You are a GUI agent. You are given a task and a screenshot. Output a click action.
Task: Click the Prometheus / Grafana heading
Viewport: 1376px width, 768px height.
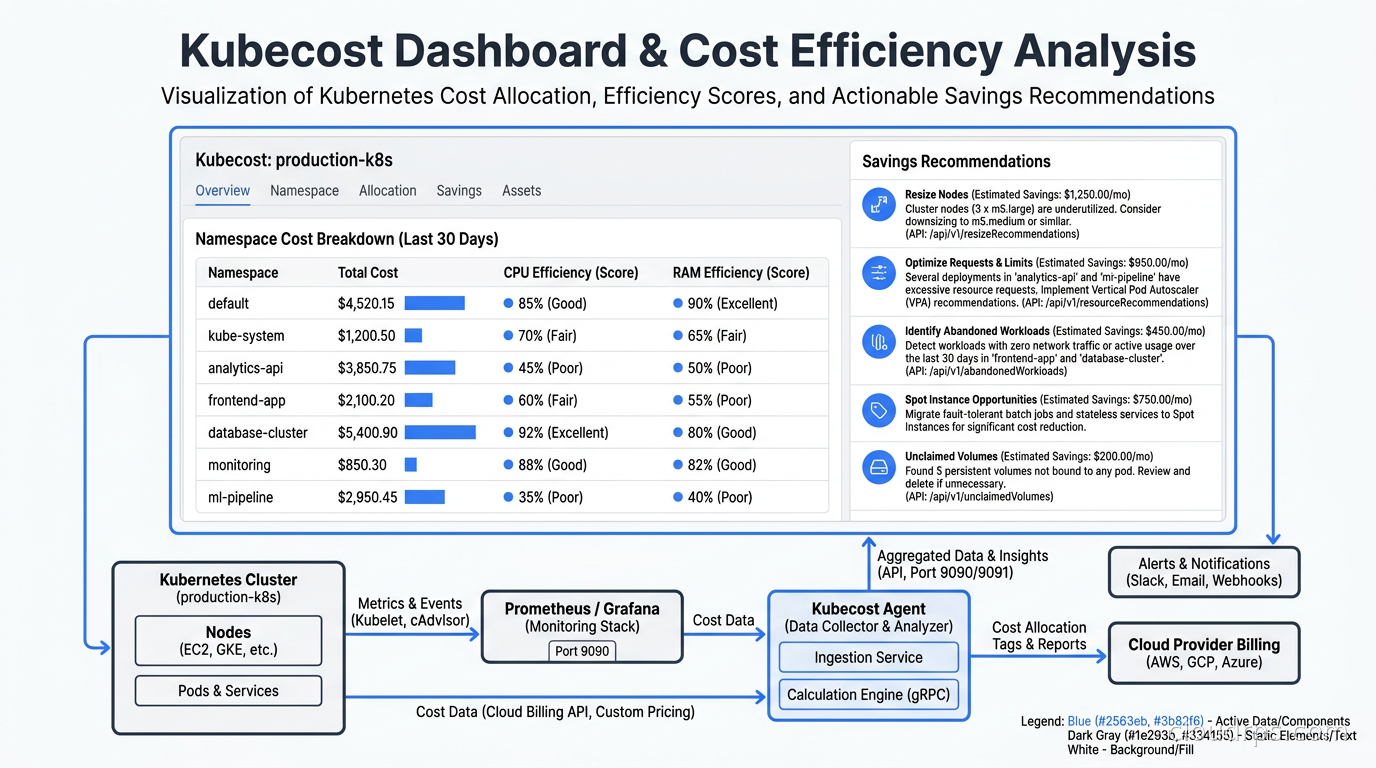[x=582, y=609]
